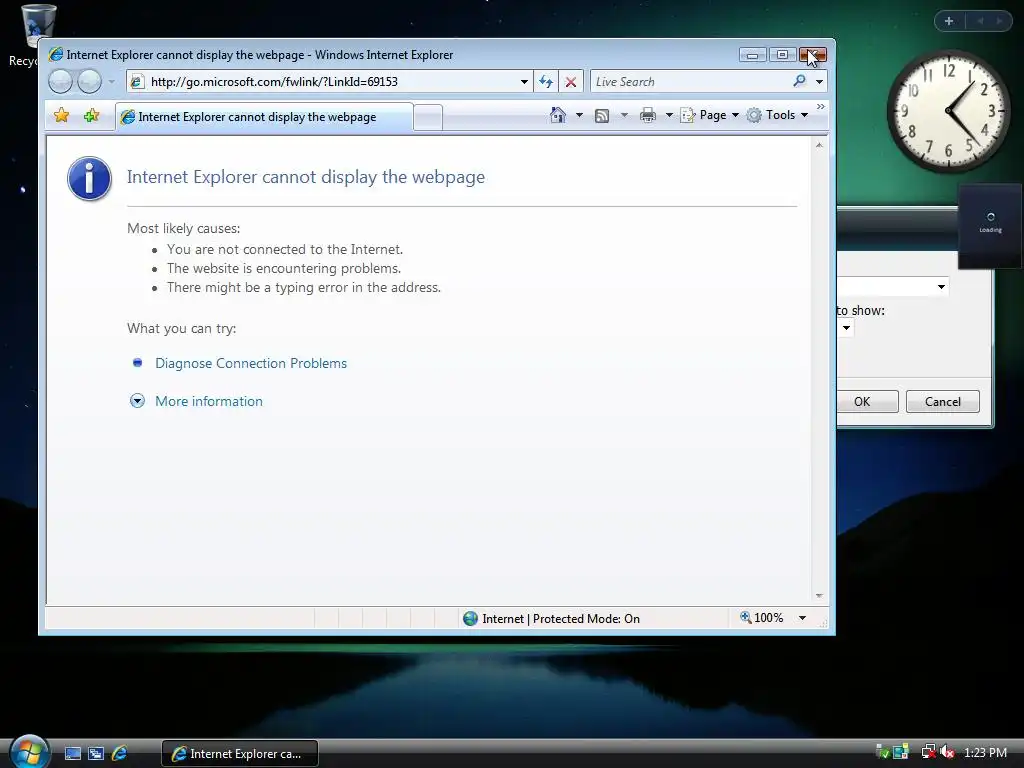Click the Refresh button beside the address bar
Screen dimensions: 1024x768
(546, 82)
